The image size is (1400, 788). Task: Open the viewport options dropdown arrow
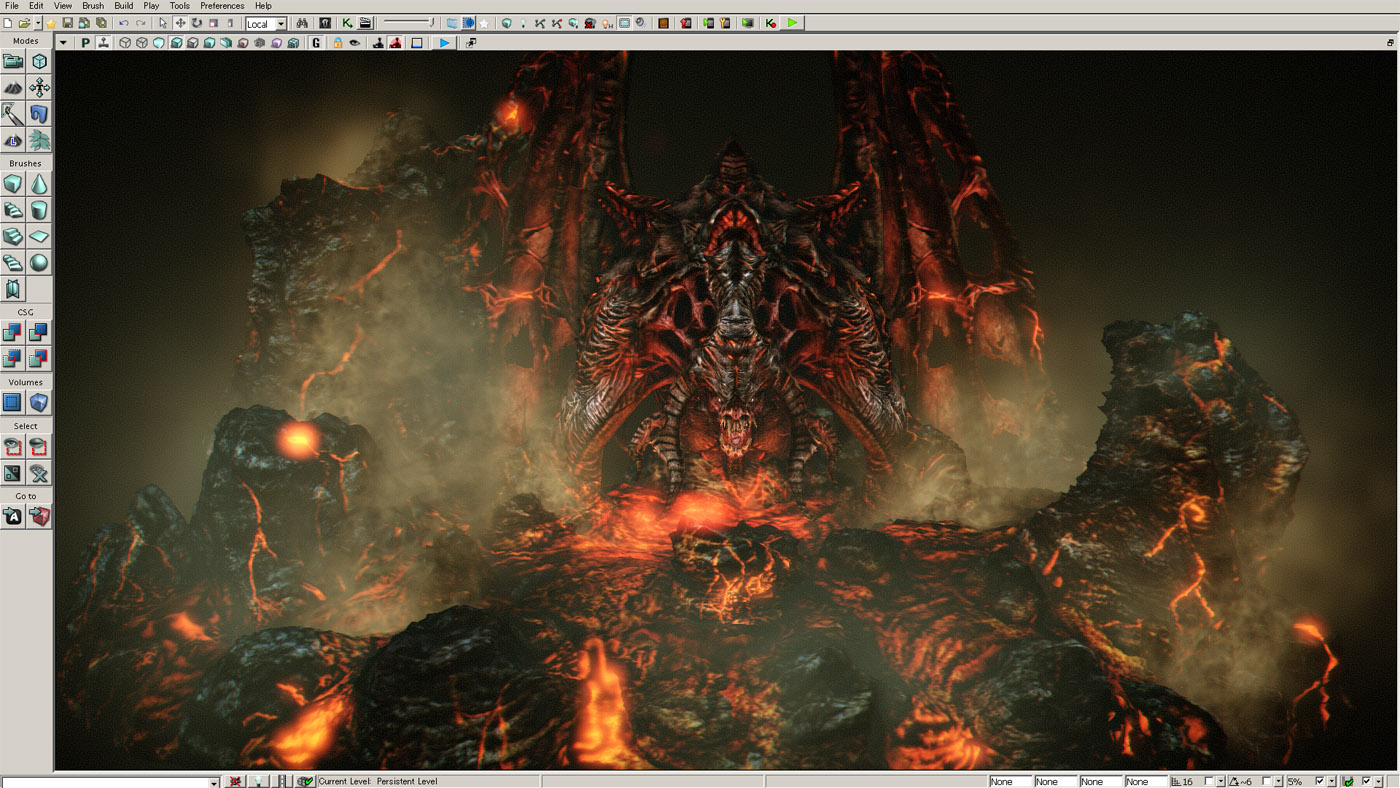pyautogui.click(x=63, y=43)
